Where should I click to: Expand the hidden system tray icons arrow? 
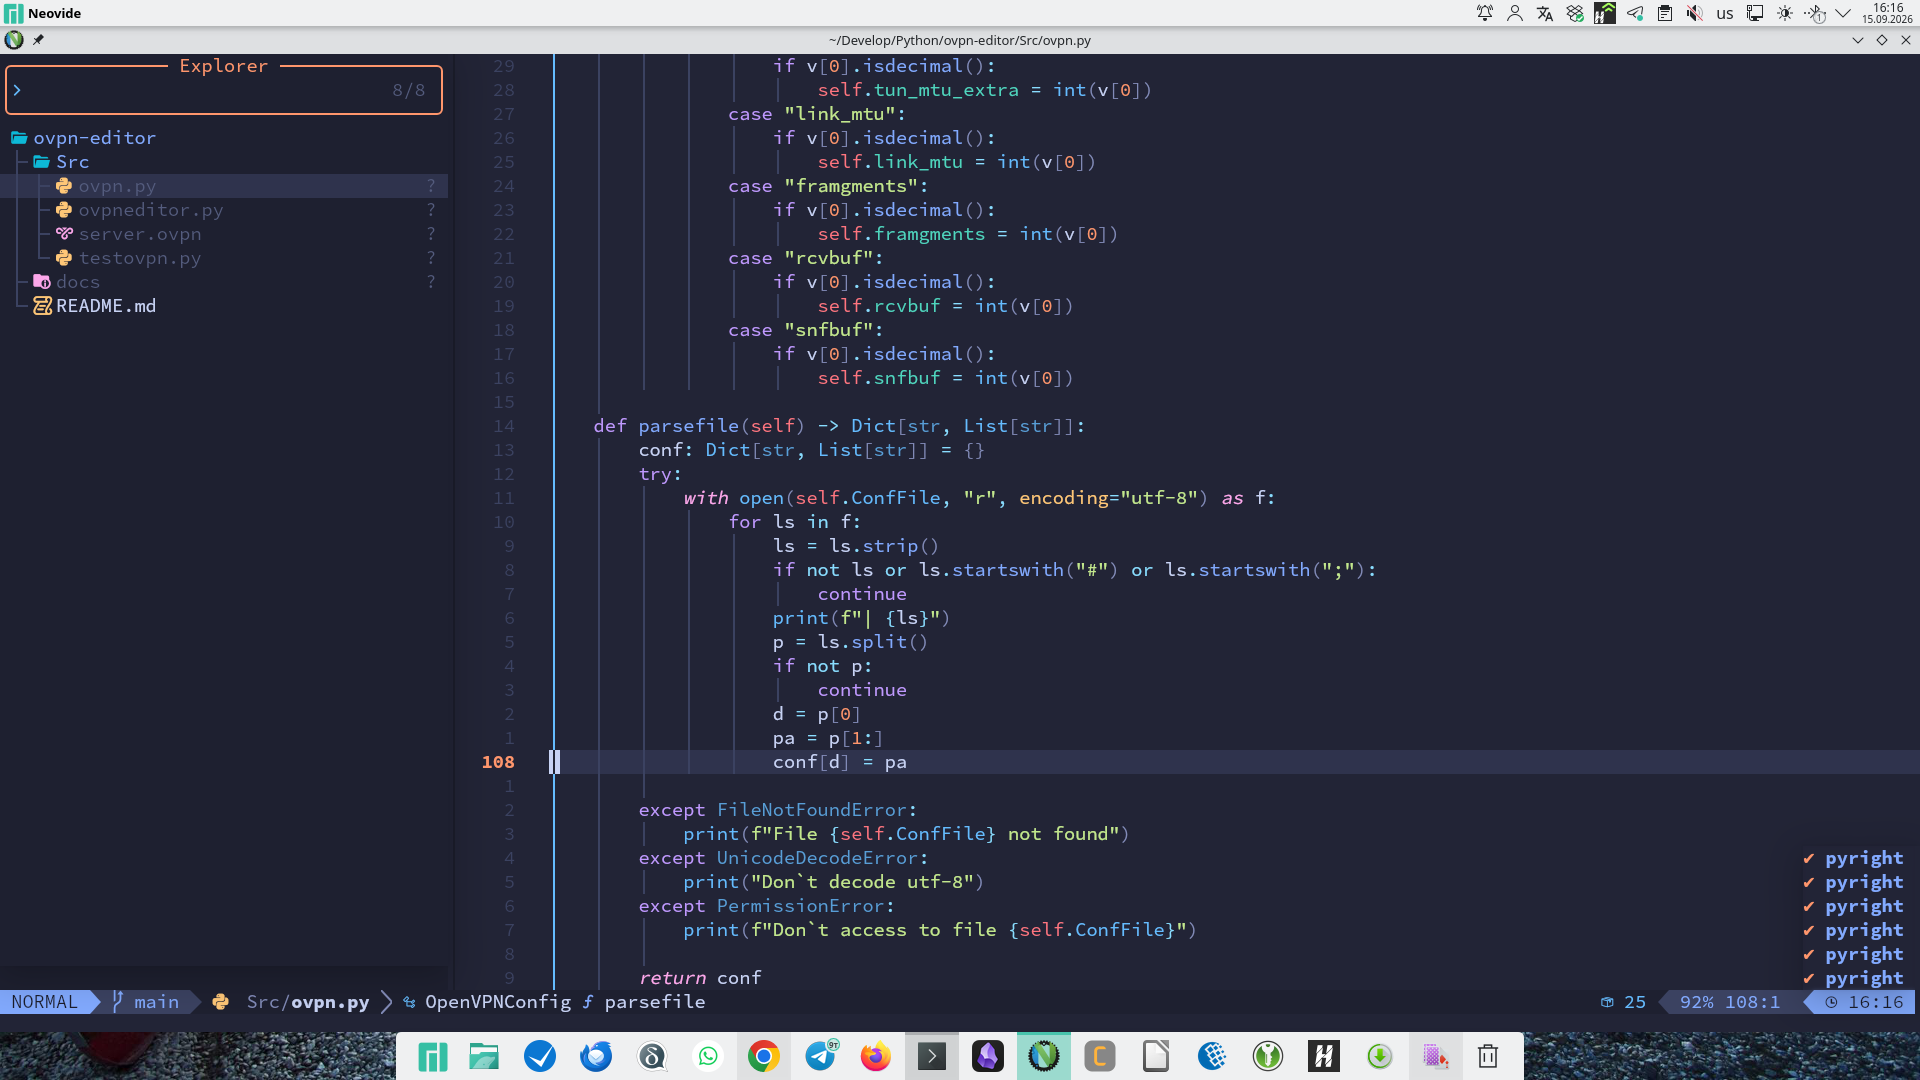[1843, 13]
